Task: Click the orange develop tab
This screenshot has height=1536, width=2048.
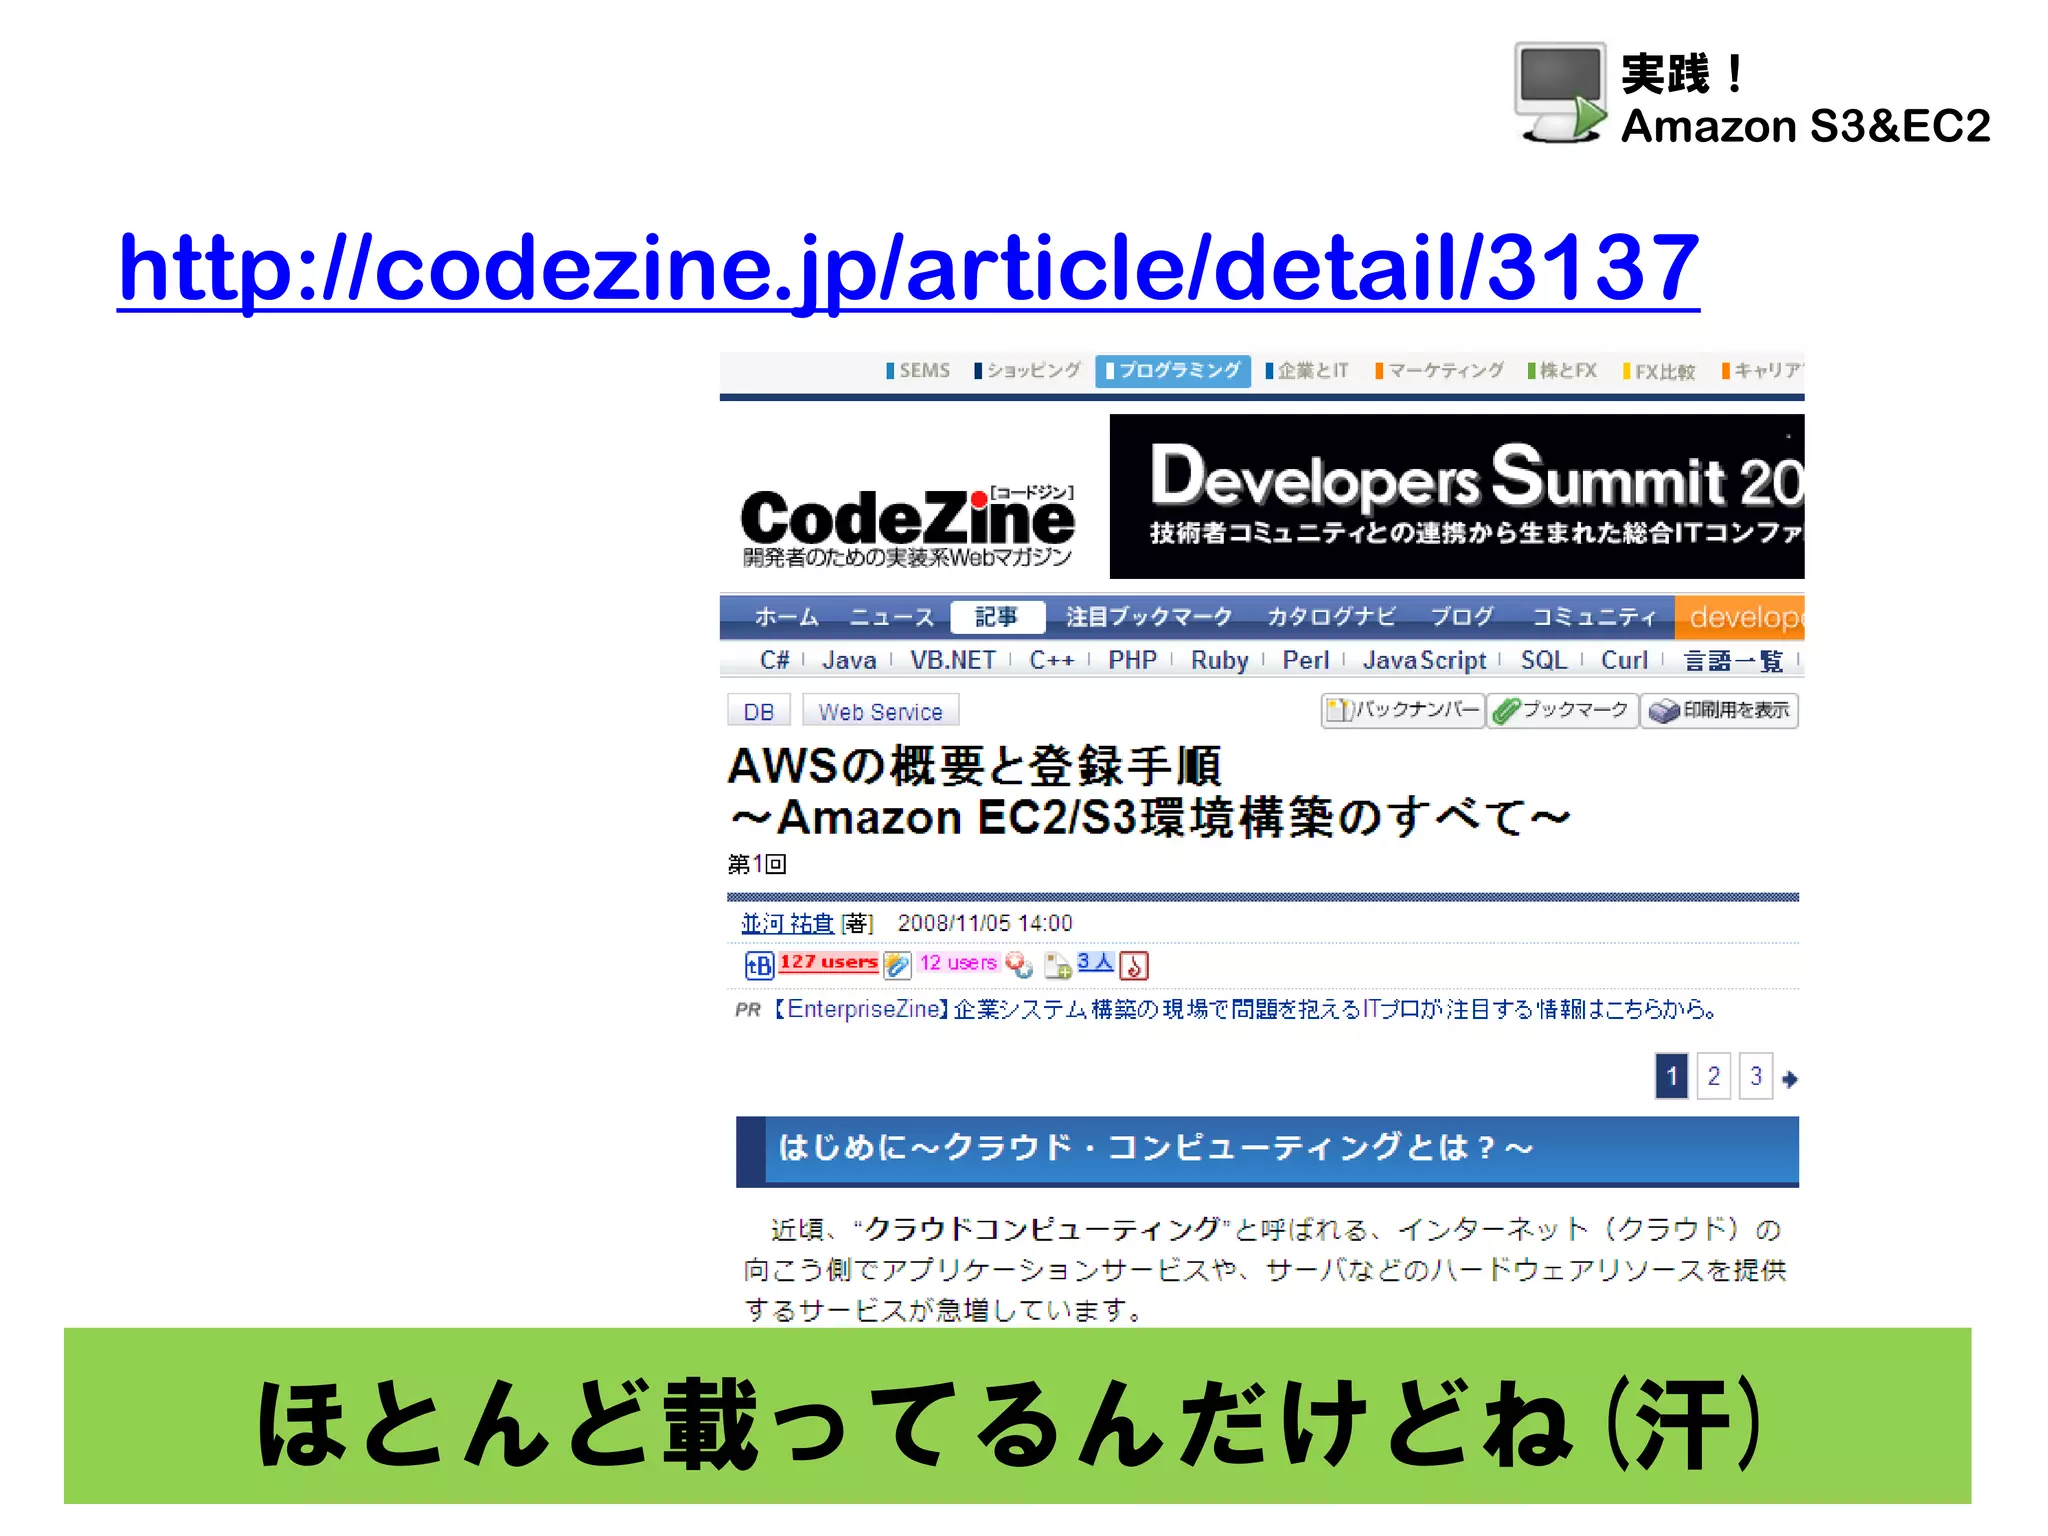Action: (1740, 617)
